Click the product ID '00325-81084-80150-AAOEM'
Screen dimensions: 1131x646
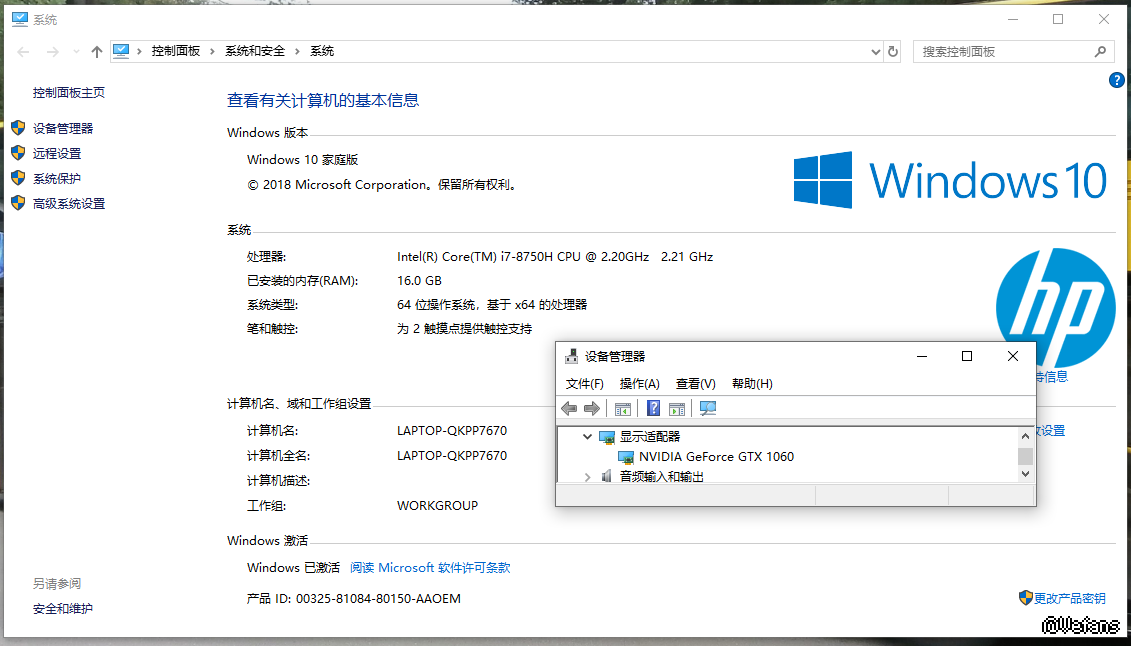click(x=378, y=598)
